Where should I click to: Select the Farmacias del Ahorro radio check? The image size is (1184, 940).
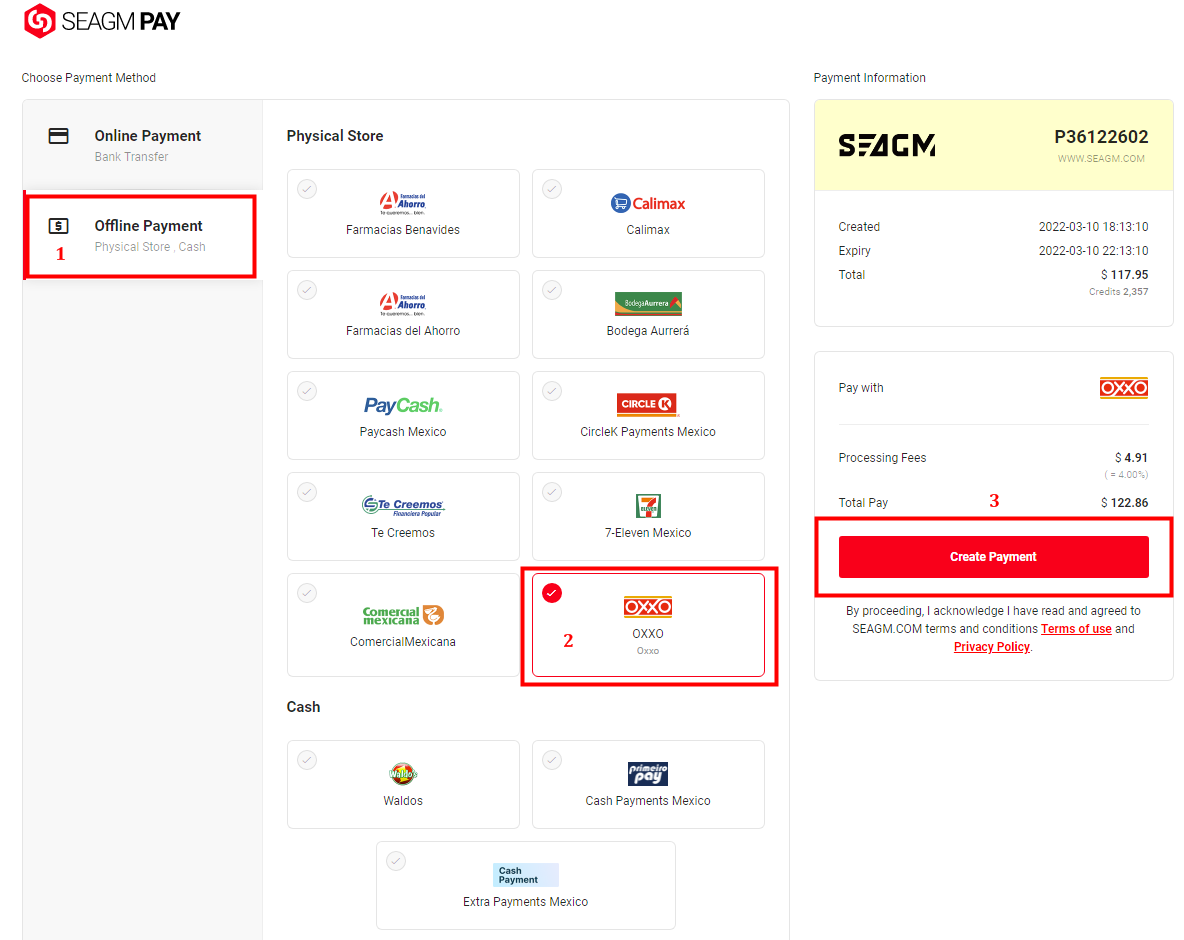(307, 290)
